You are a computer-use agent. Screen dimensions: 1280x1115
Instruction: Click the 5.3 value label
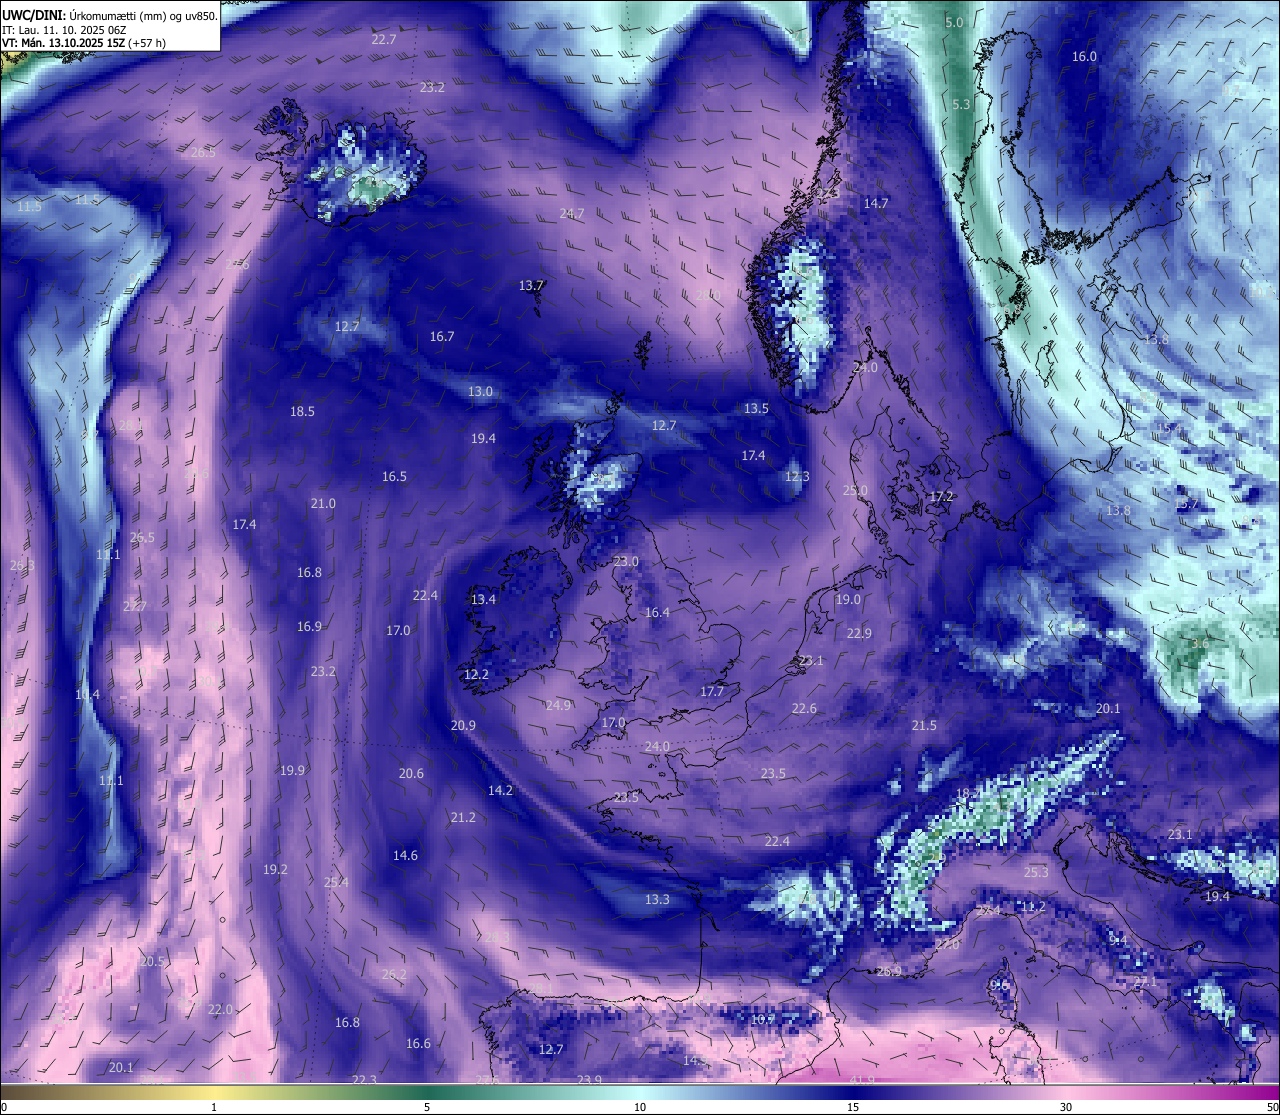pos(961,104)
